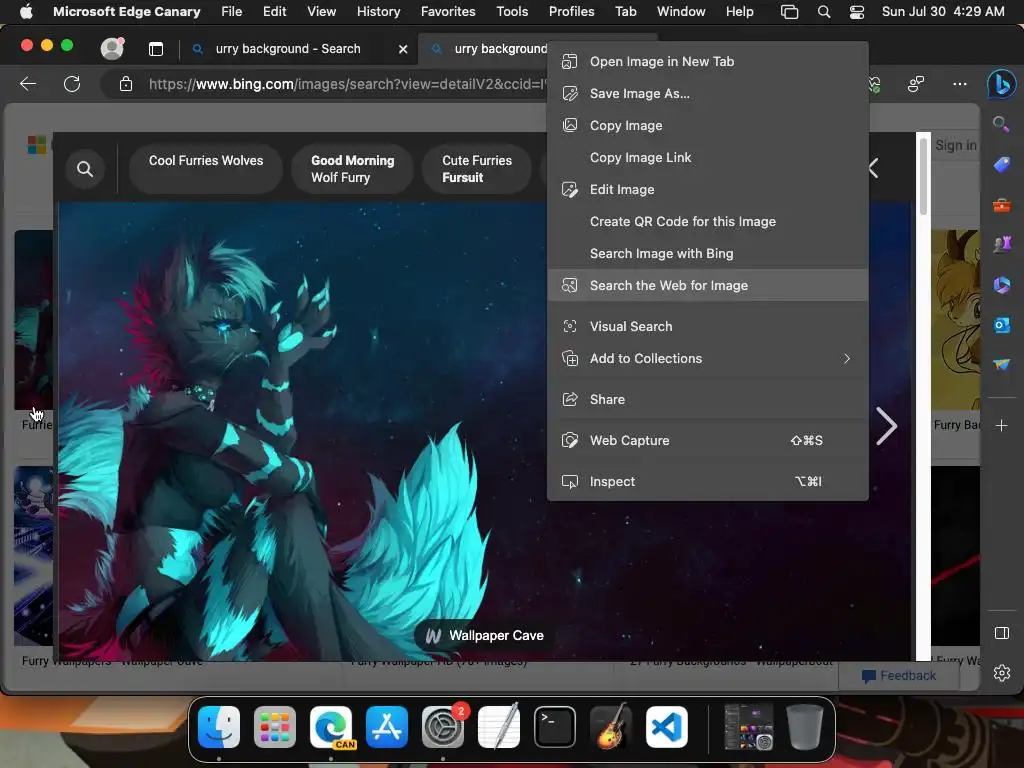
Task: Open Settings and more ellipsis menu
Action: tap(959, 84)
